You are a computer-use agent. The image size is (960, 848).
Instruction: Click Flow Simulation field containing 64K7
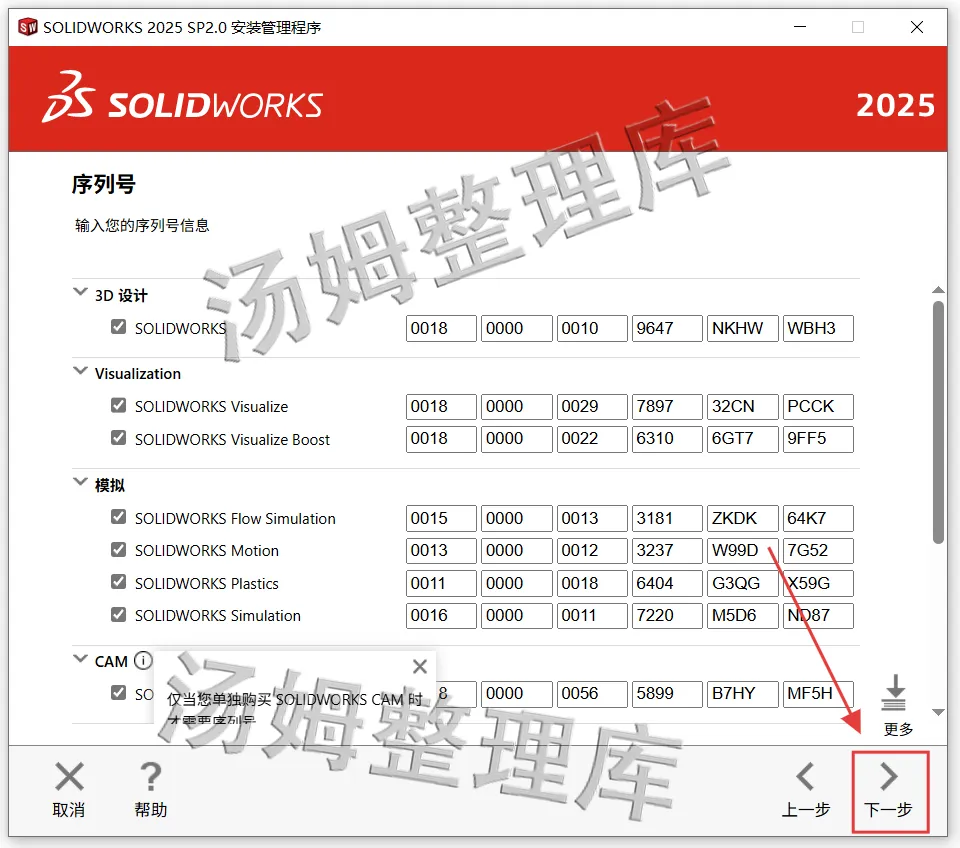point(818,518)
